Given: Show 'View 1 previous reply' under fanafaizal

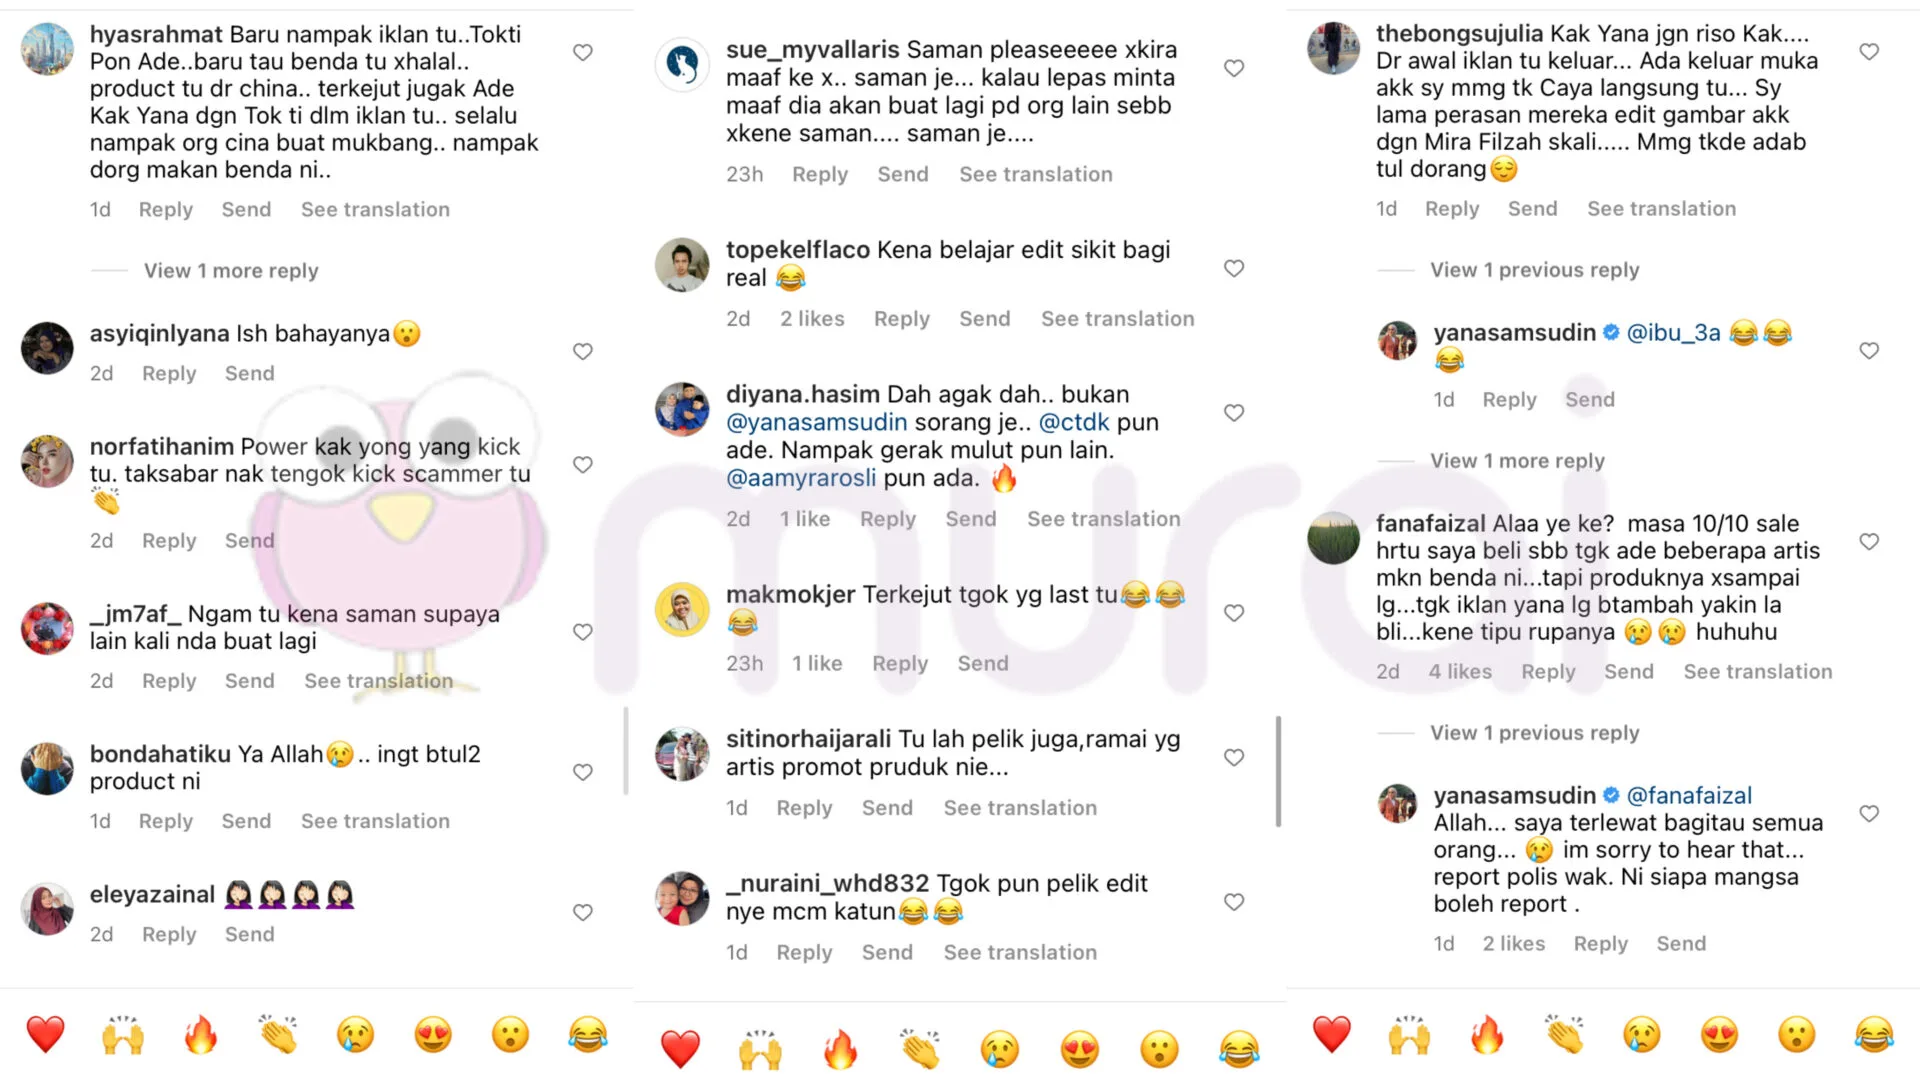Looking at the screenshot, I should click(x=1534, y=733).
